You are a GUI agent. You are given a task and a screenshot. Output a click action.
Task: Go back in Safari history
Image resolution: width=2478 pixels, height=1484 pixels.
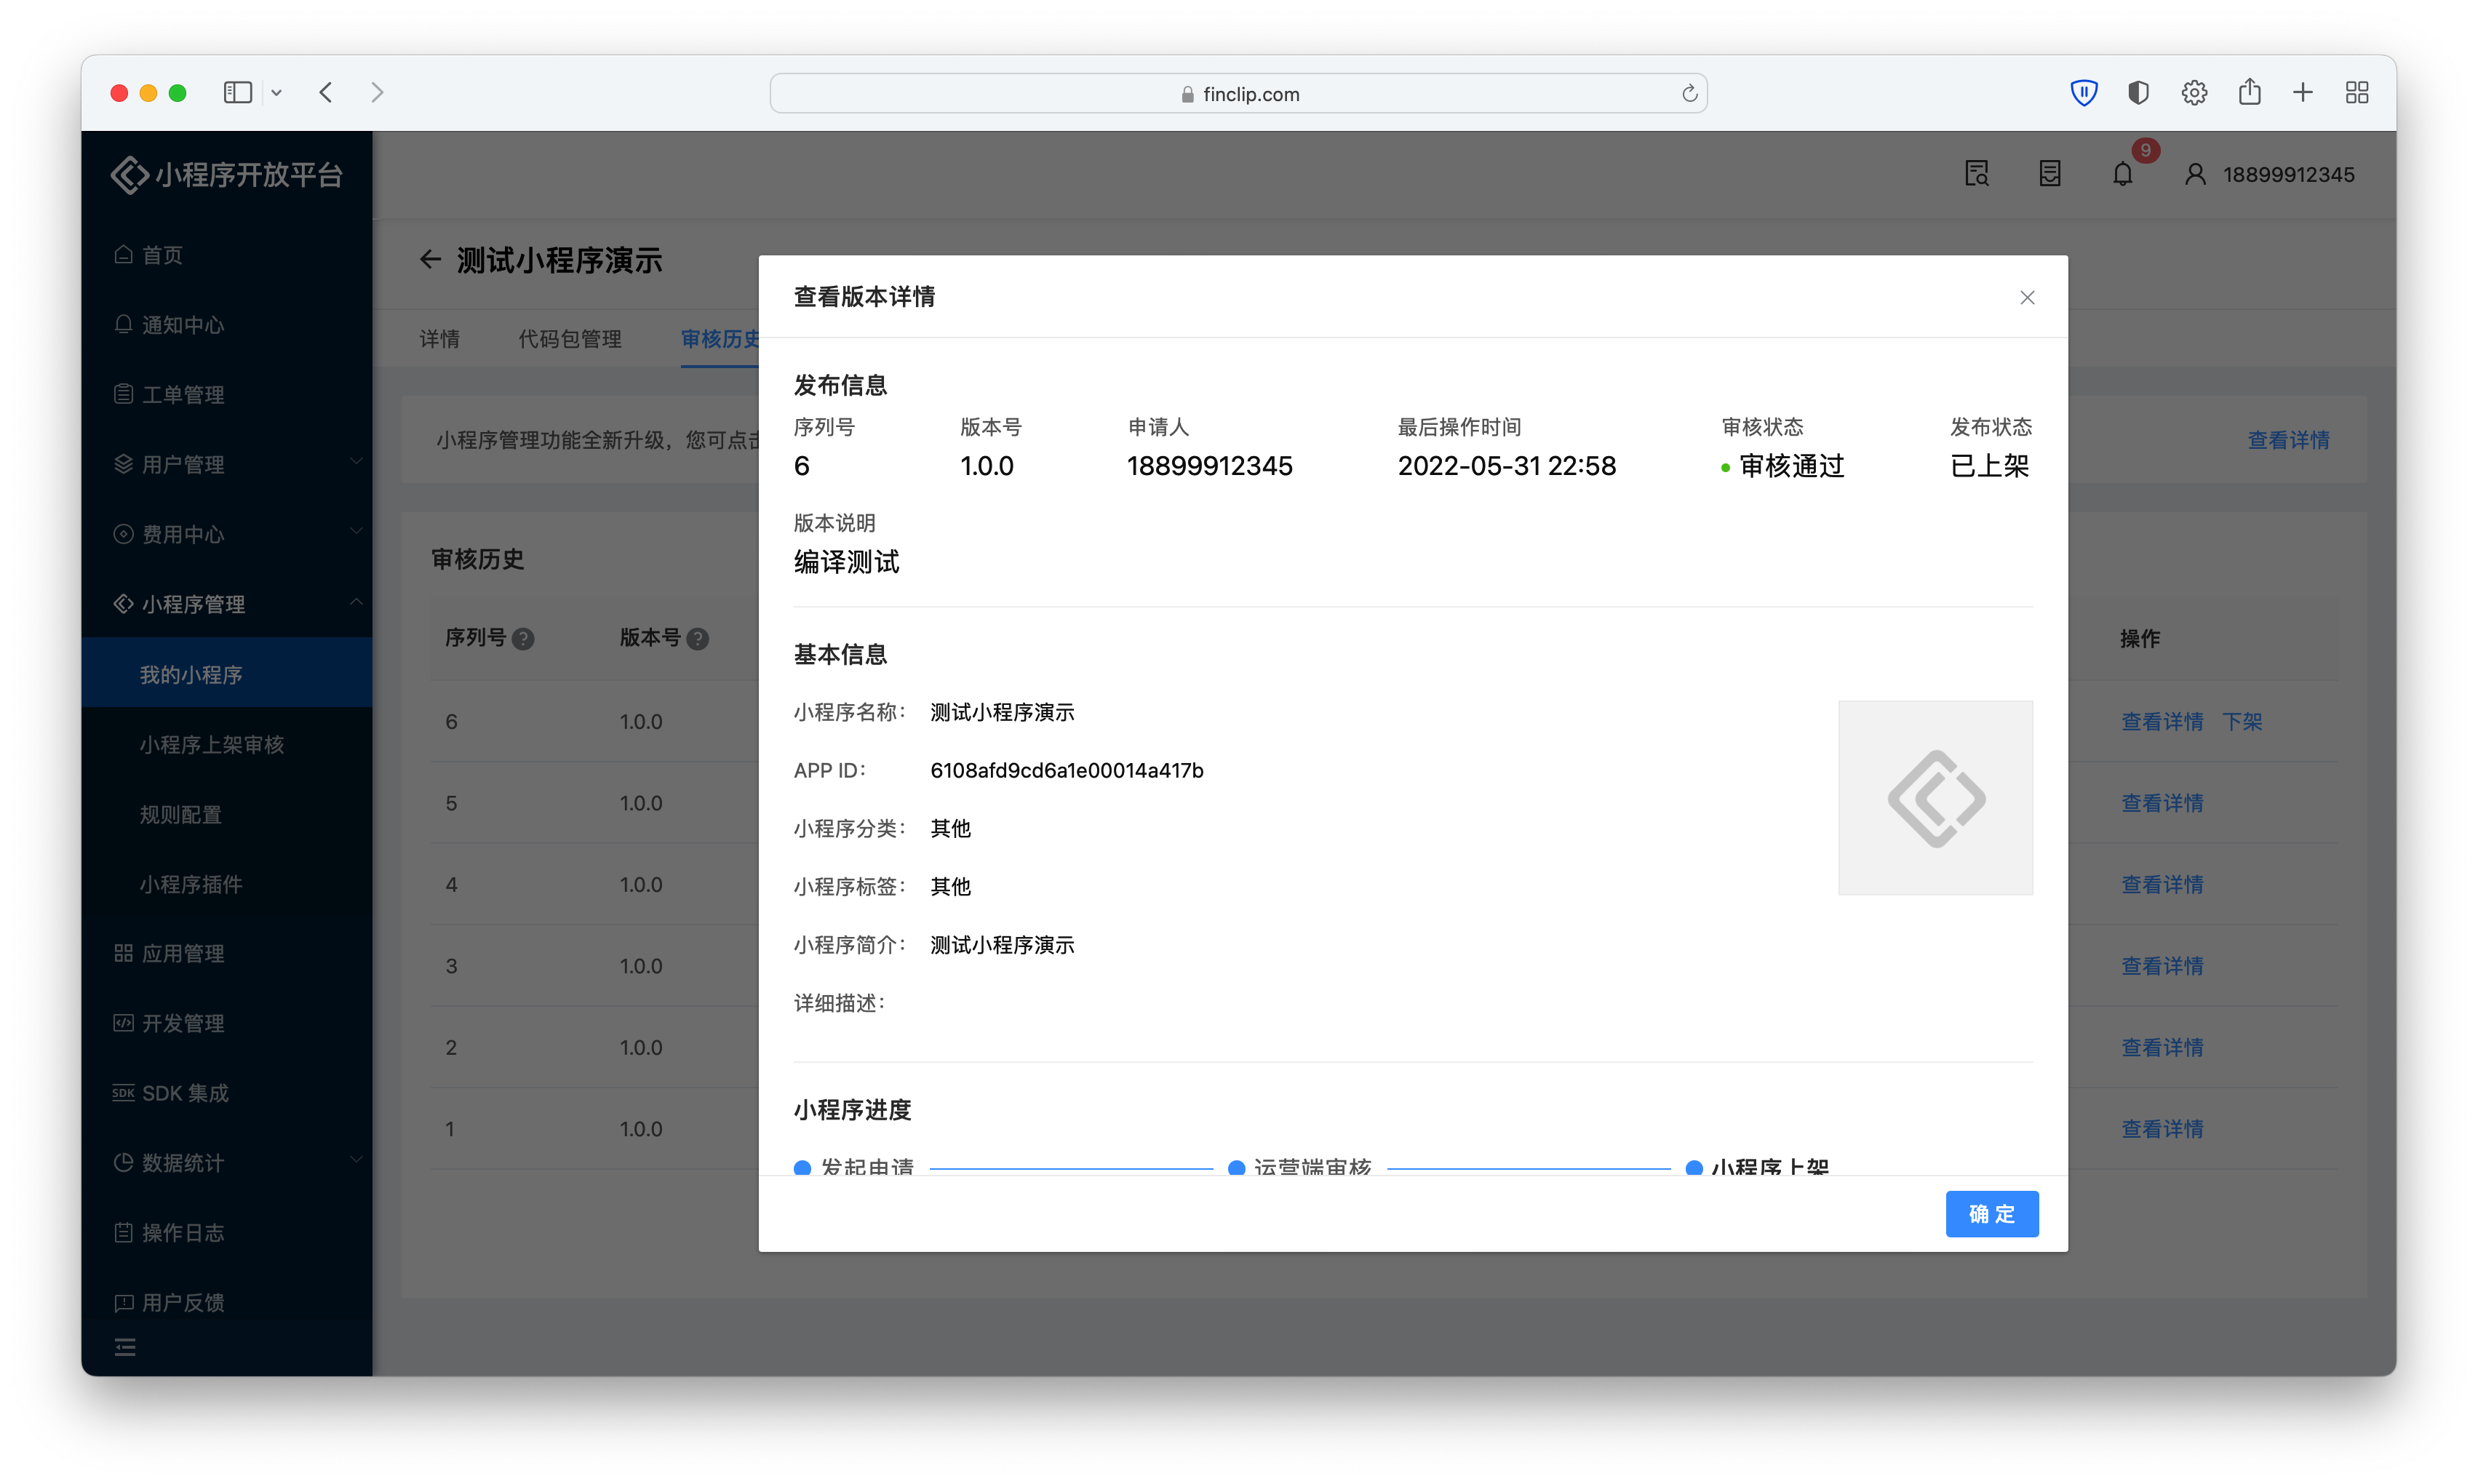tap(326, 92)
